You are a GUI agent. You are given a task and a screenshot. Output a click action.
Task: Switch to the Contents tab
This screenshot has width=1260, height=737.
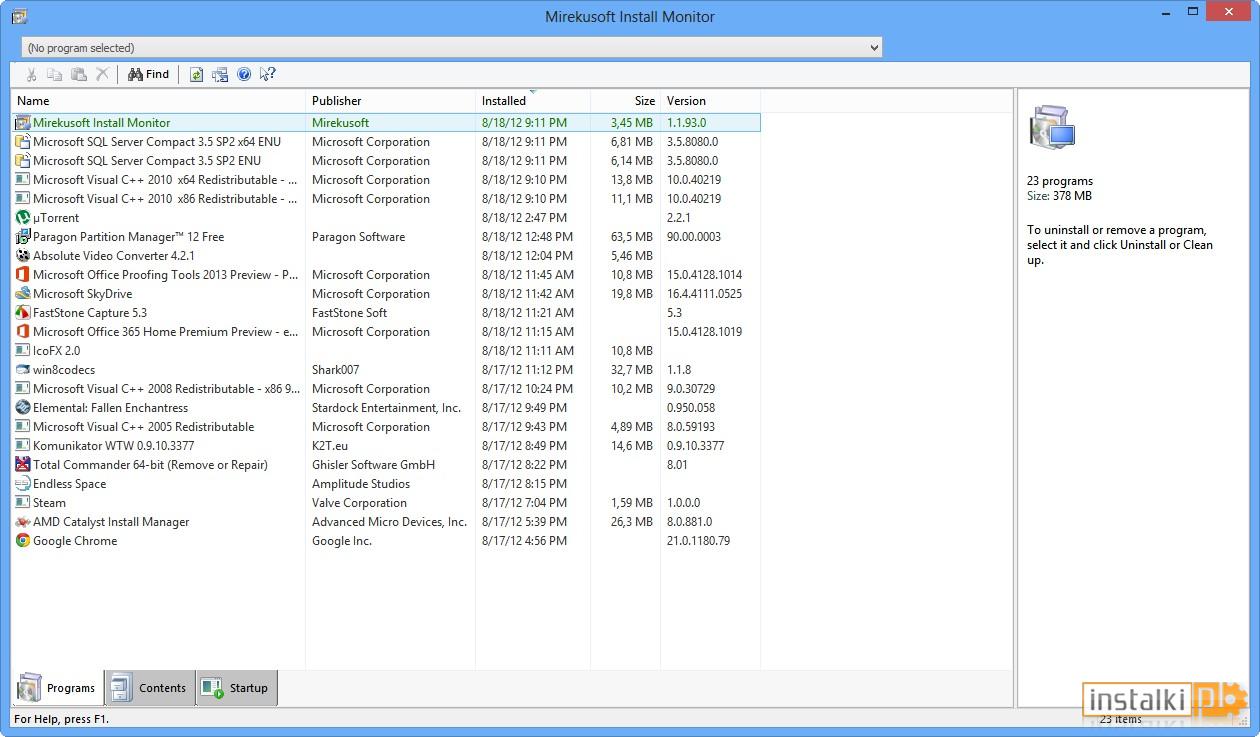coord(150,688)
